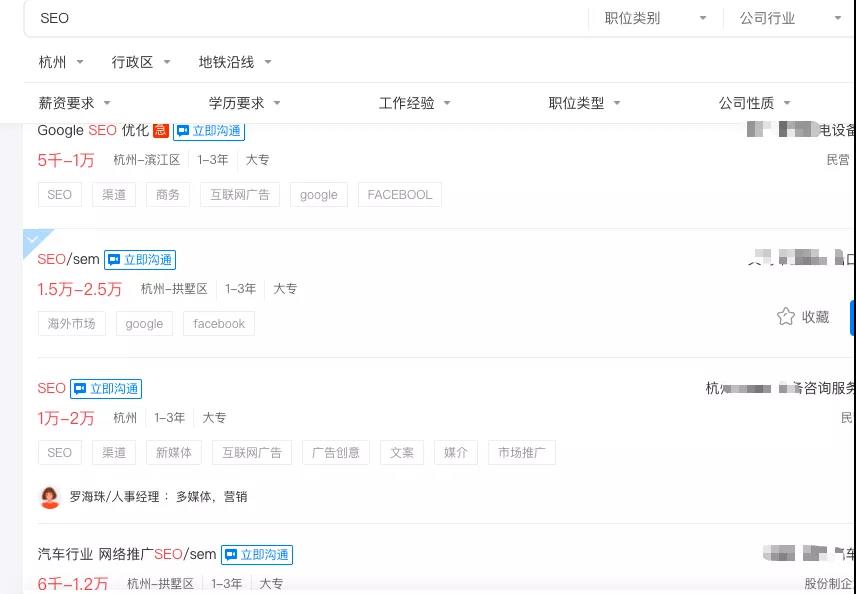
Task: Expand the 薪资要求 filter
Action: [74, 103]
